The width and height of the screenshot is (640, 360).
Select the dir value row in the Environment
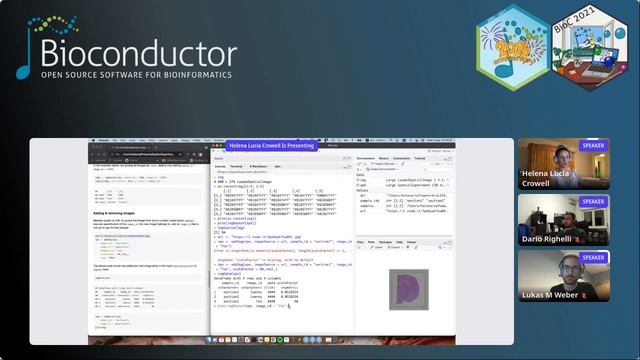404,196
